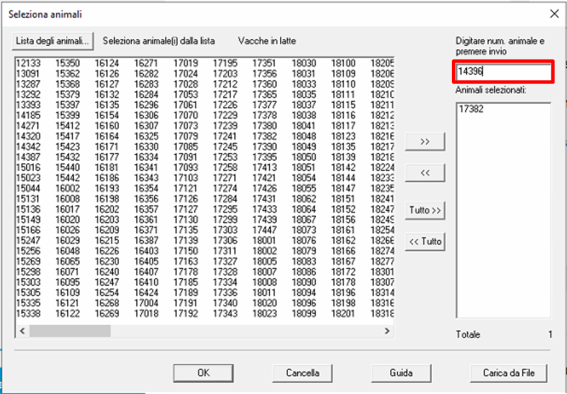Select animal 18224 in the list
This screenshot has width=567, height=394.
(382, 168)
